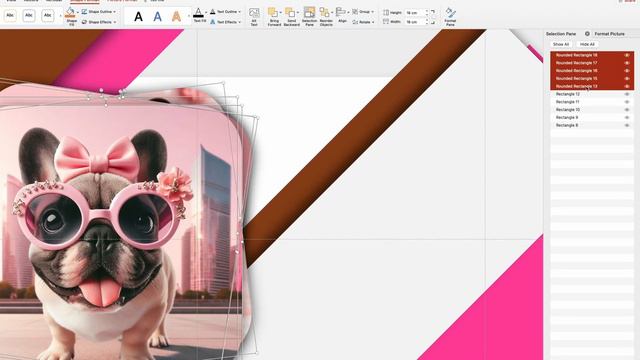
Task: Click the Width input field
Action: tap(415, 22)
